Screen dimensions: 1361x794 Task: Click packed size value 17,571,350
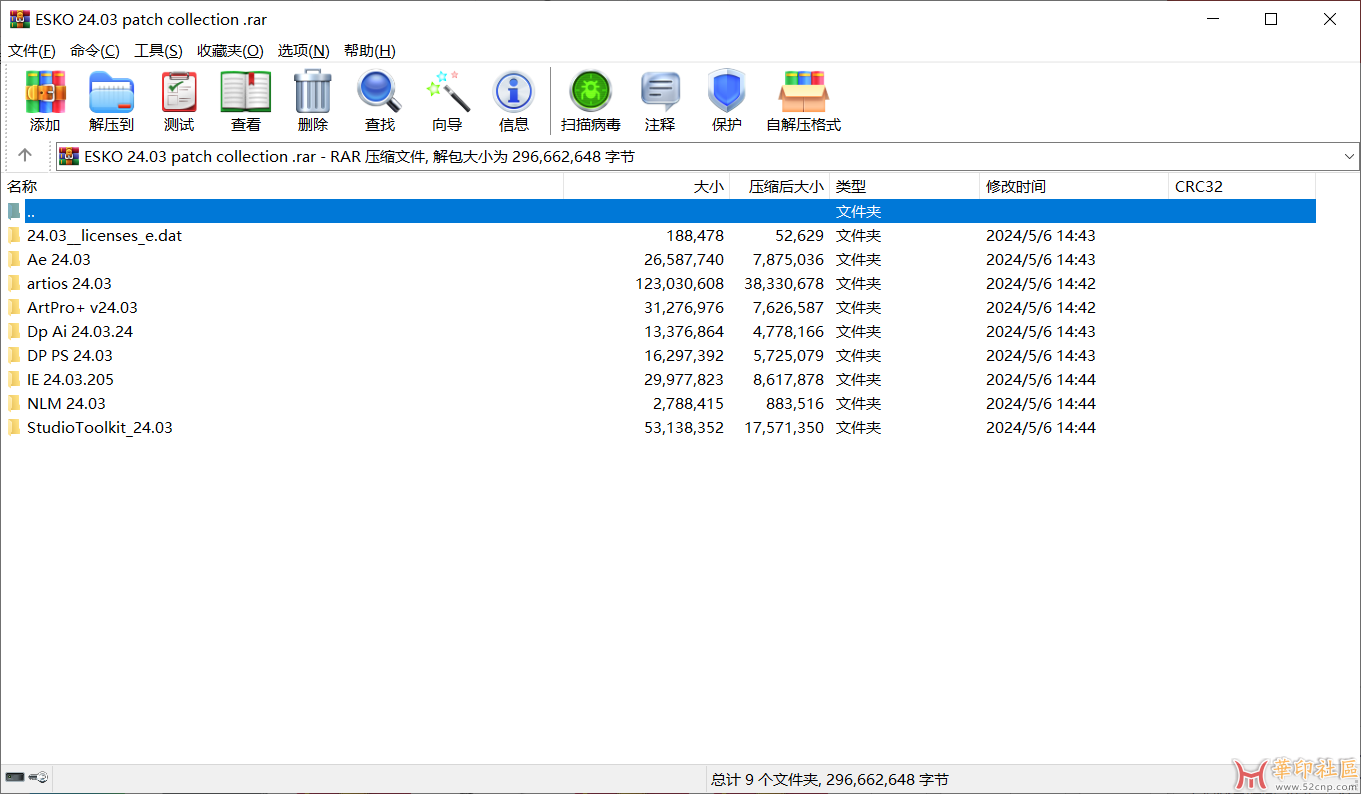point(784,428)
